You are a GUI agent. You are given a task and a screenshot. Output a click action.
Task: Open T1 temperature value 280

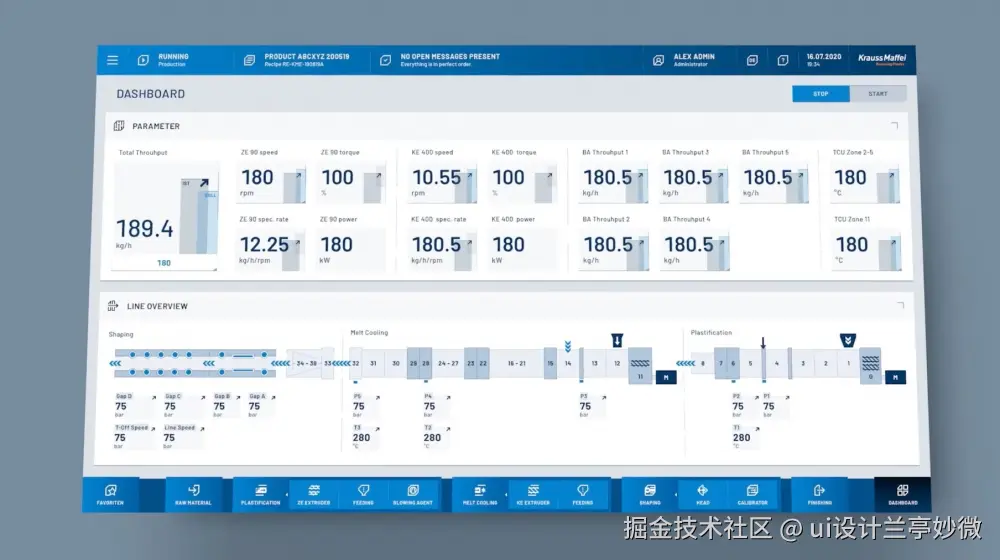tap(741, 438)
